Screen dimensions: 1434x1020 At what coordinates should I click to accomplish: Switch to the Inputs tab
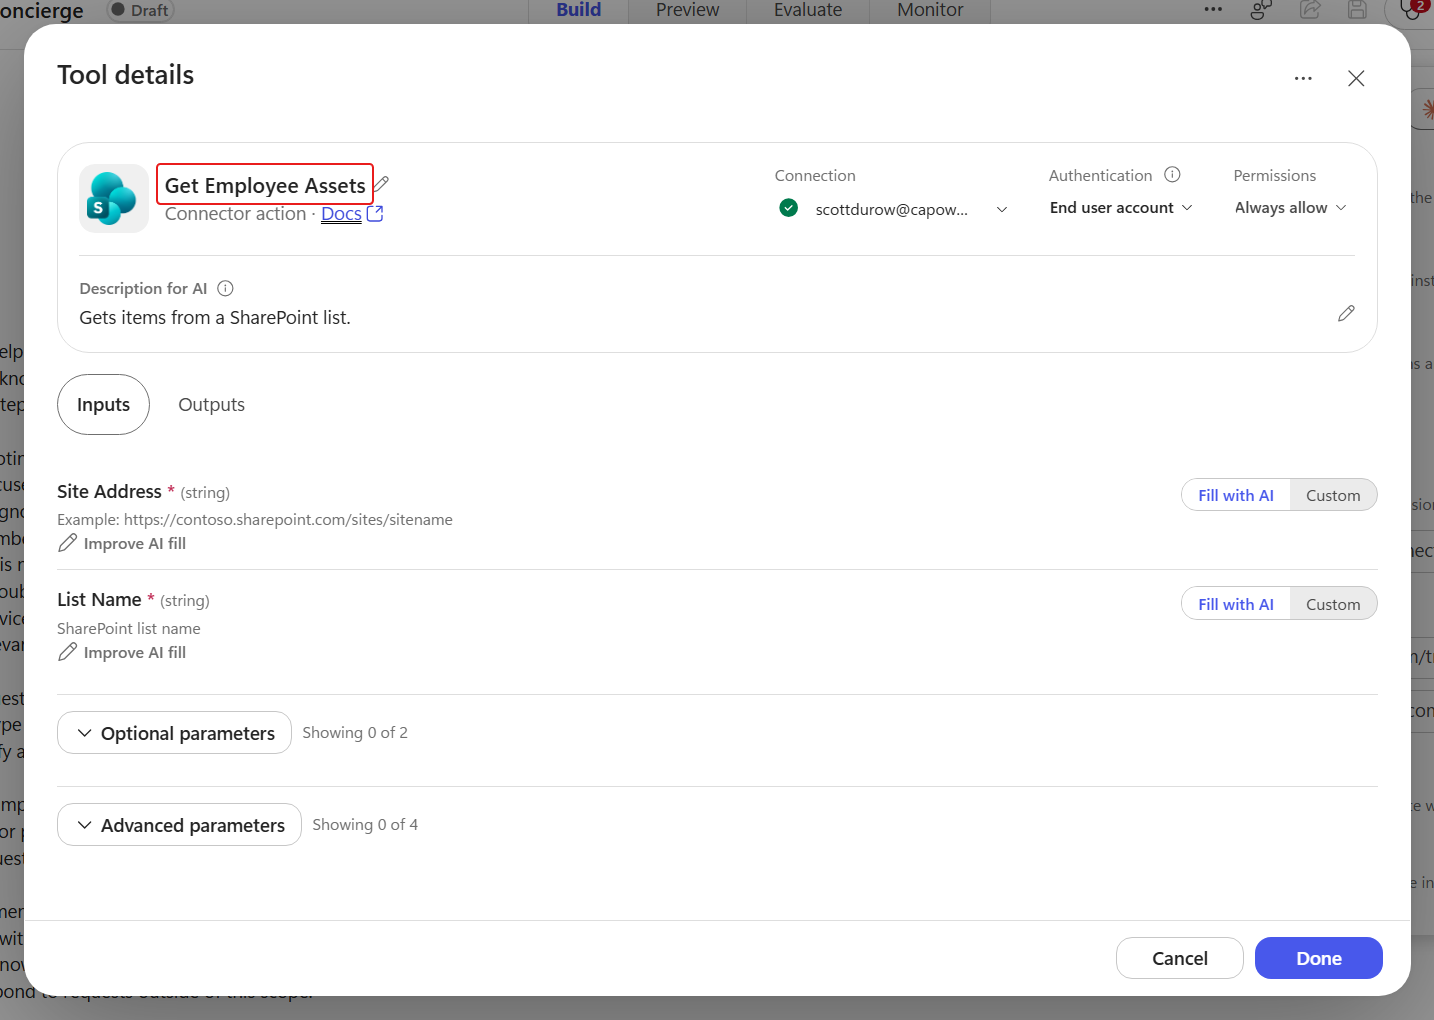103,405
